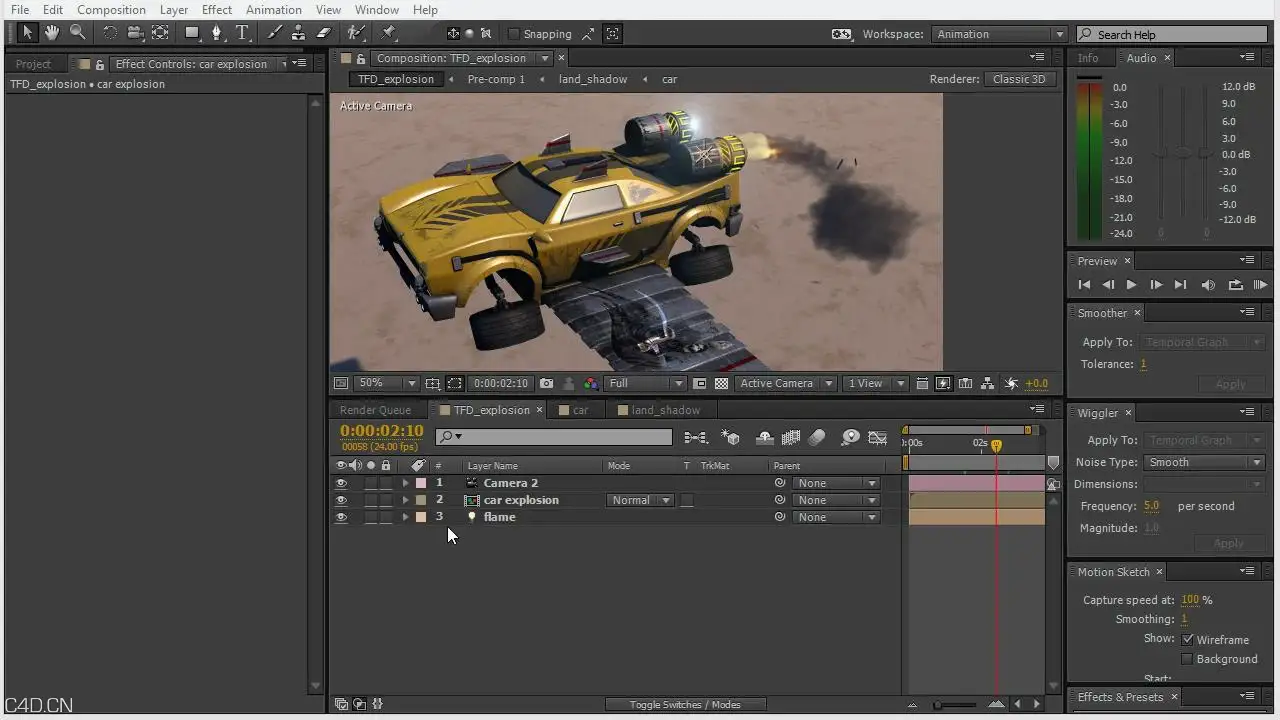1280x720 pixels.
Task: Expand the Camera 2 layer properties
Action: [405, 483]
